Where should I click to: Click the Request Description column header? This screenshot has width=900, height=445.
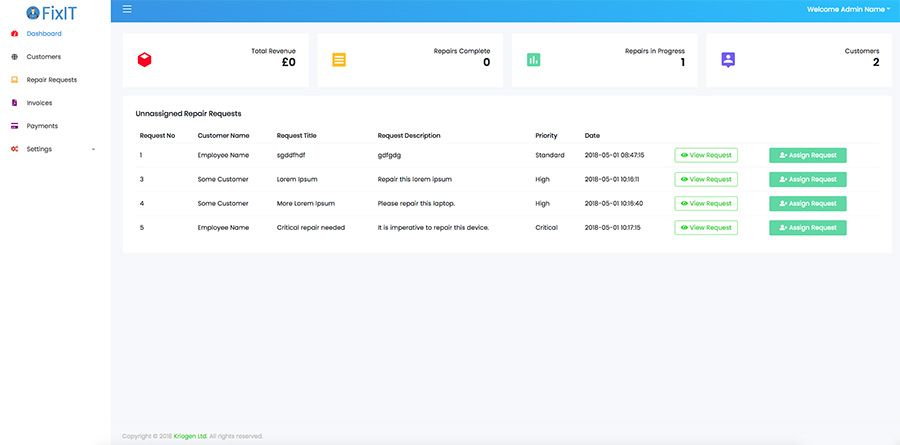(409, 136)
